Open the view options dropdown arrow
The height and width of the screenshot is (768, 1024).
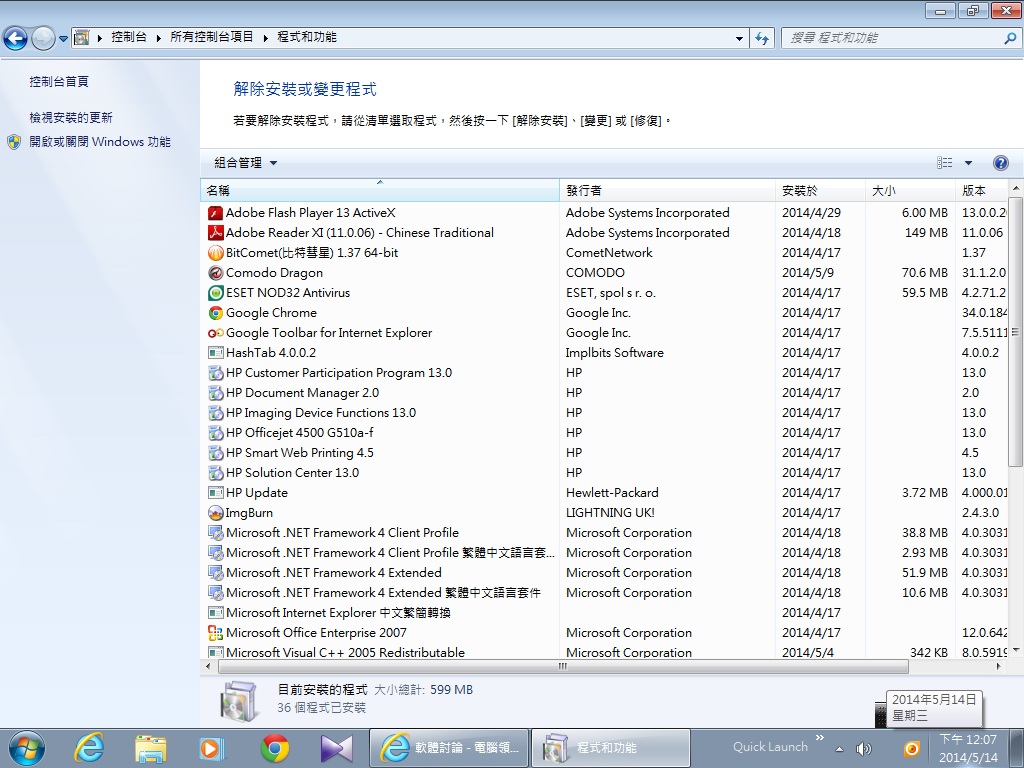coord(968,163)
